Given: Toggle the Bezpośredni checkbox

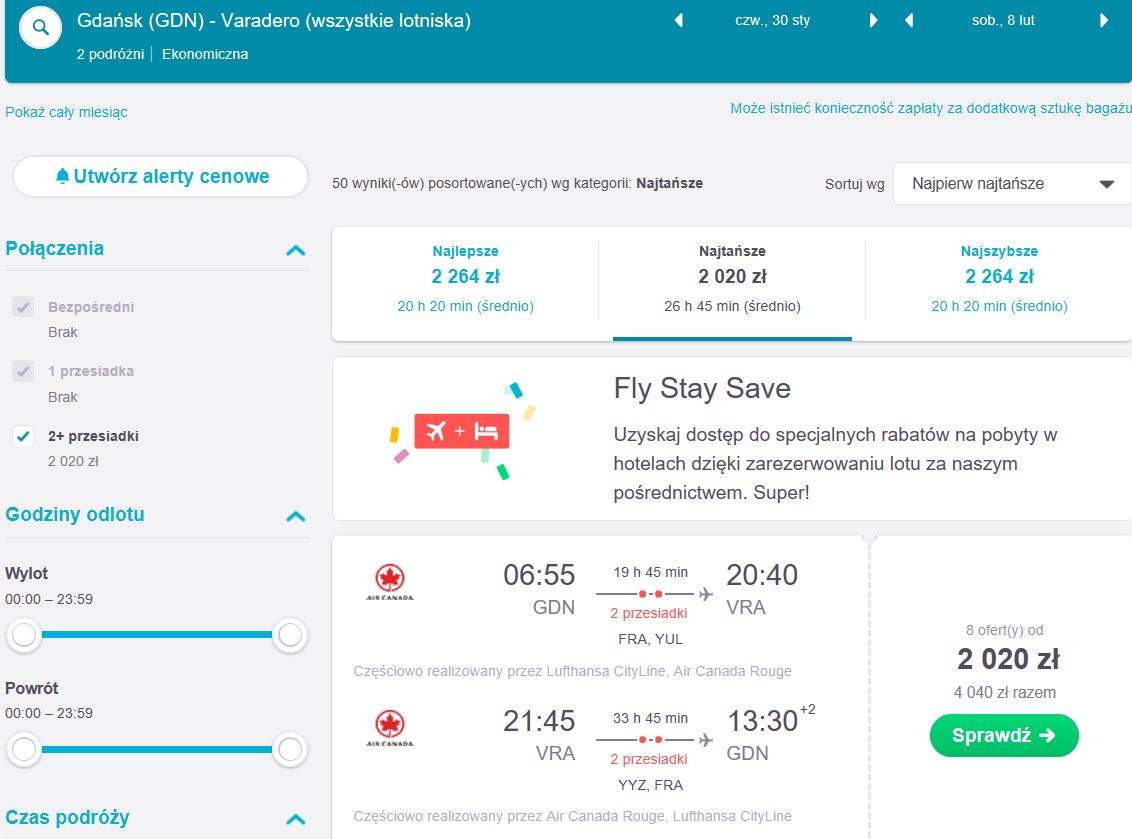Looking at the screenshot, I should point(23,307).
